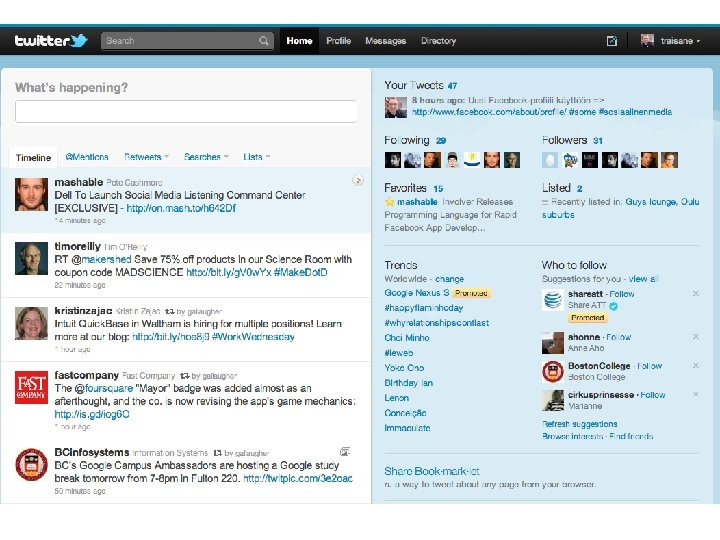This screenshot has height=540, width=720.
Task: Switch to the @Mentions tab
Action: point(87,157)
